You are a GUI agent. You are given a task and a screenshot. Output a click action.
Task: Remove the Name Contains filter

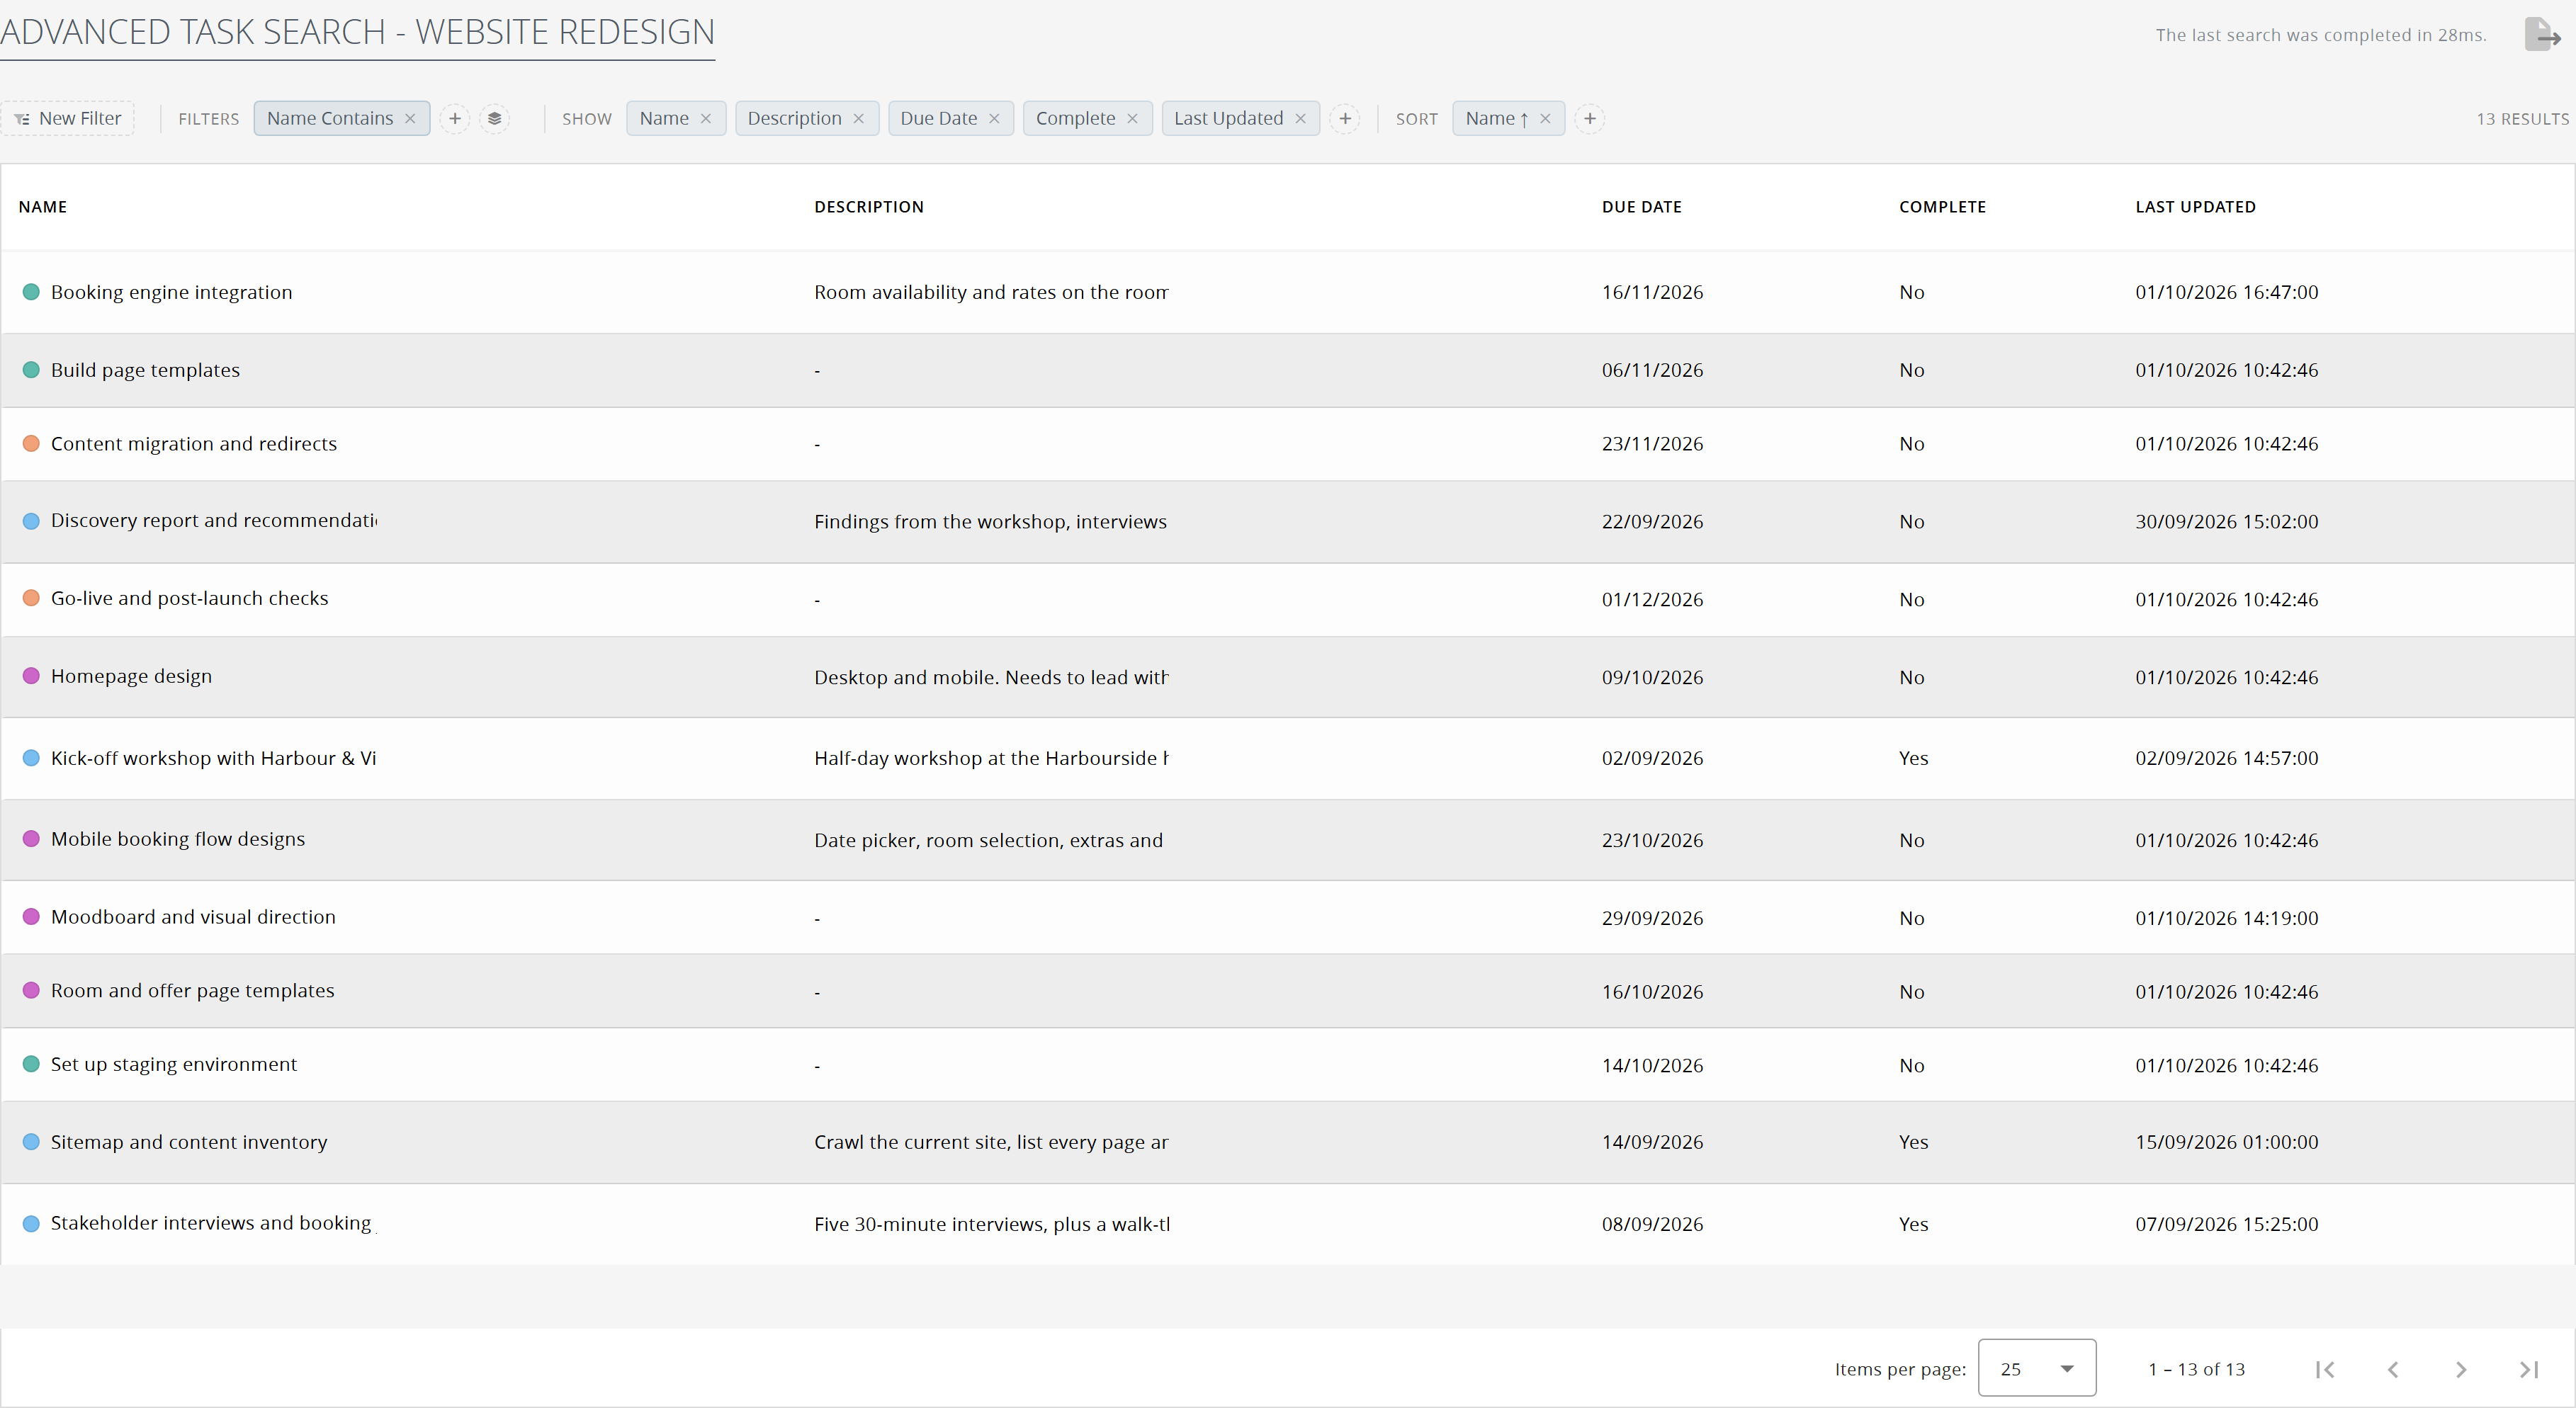(410, 118)
